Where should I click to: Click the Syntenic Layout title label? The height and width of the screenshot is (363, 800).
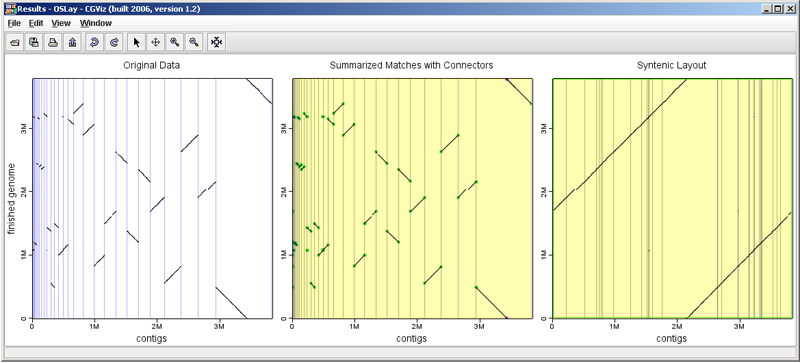click(x=672, y=65)
